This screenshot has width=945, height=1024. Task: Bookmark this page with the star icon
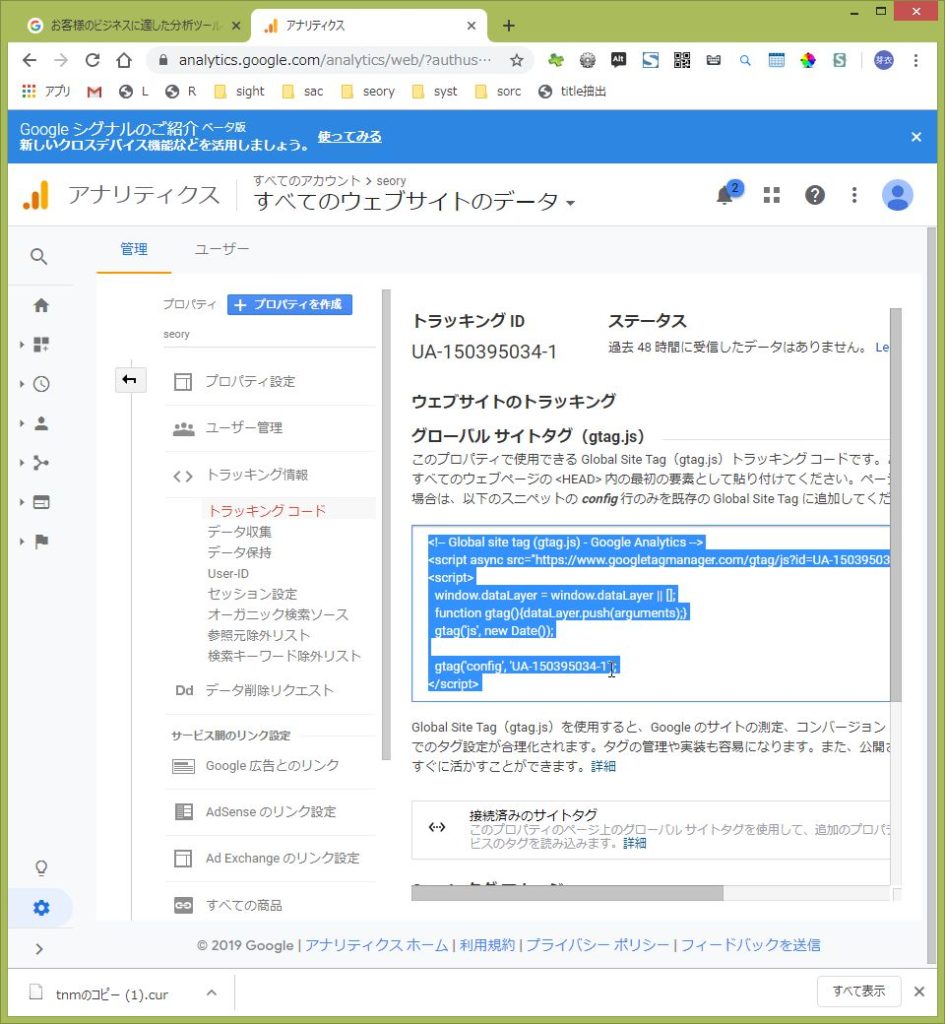point(517,60)
